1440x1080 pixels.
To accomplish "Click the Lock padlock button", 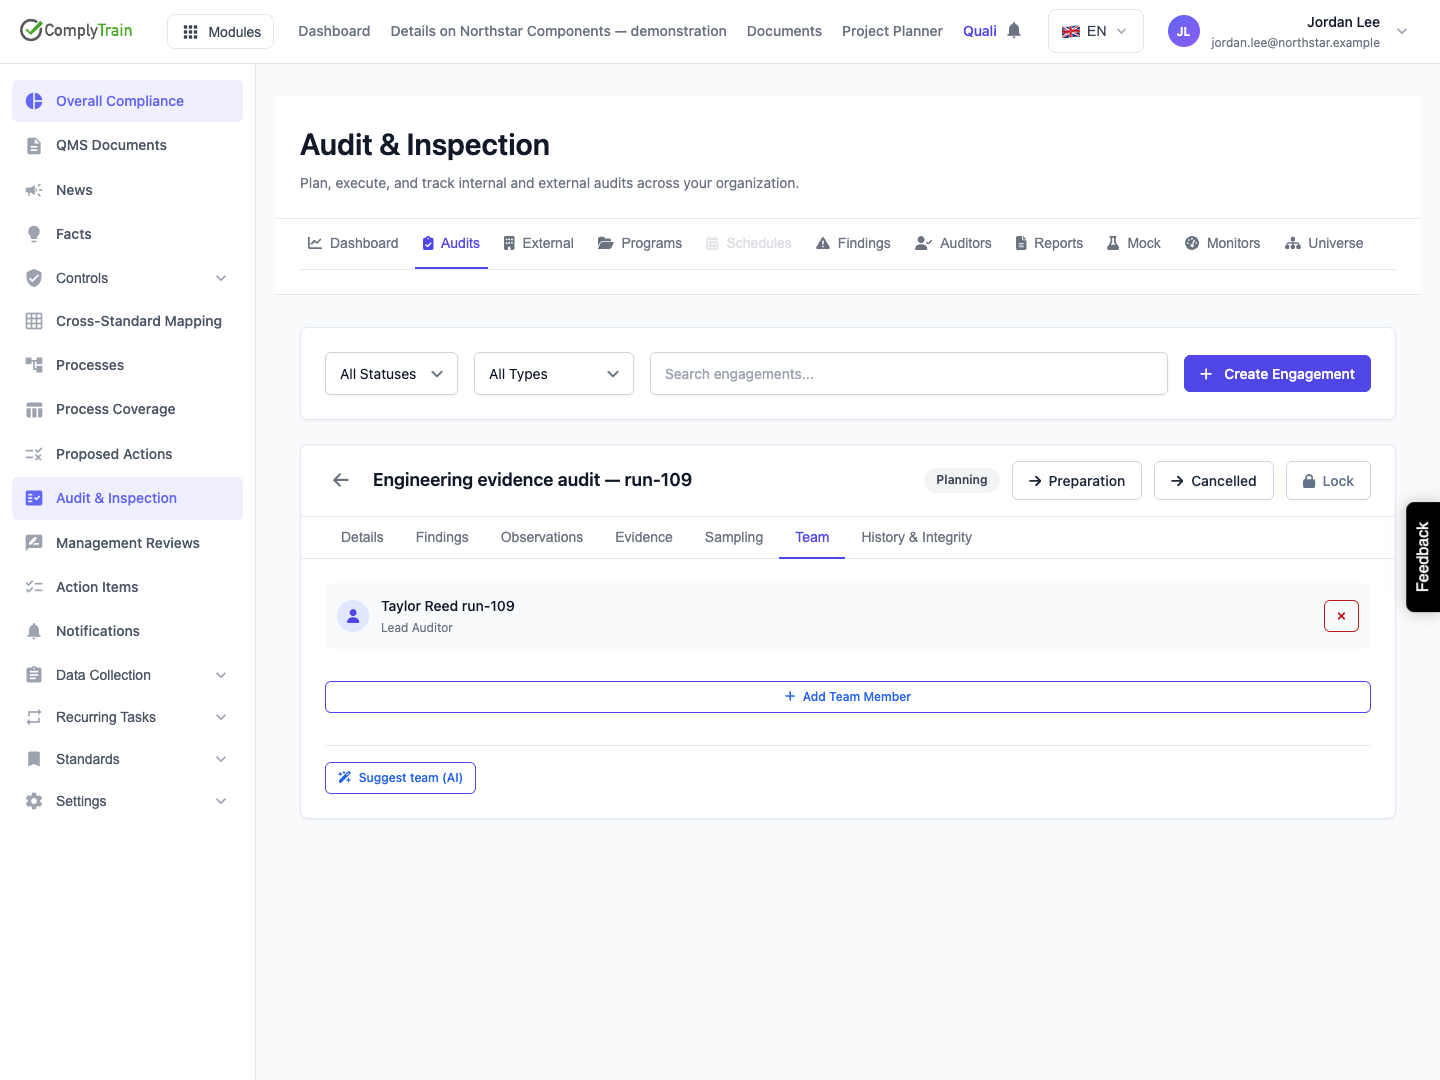I will (x=1328, y=481).
